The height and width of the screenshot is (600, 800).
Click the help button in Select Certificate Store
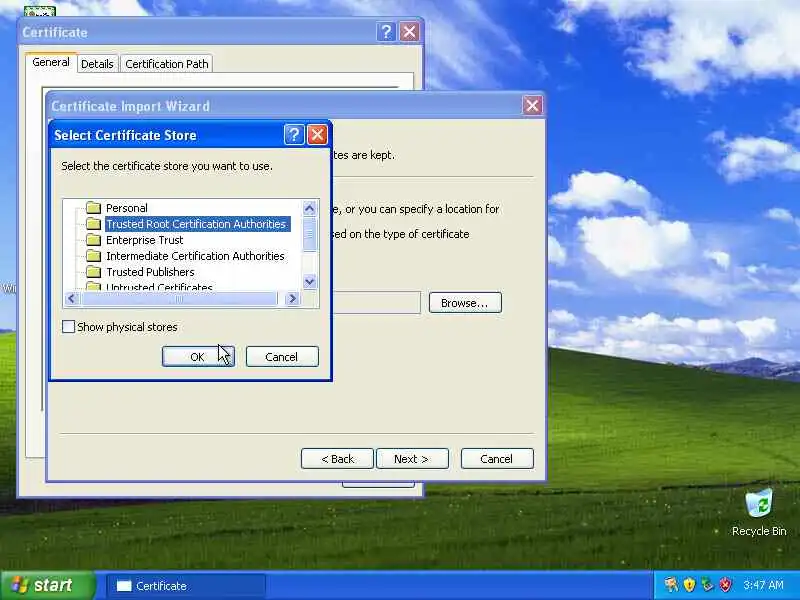tap(294, 135)
